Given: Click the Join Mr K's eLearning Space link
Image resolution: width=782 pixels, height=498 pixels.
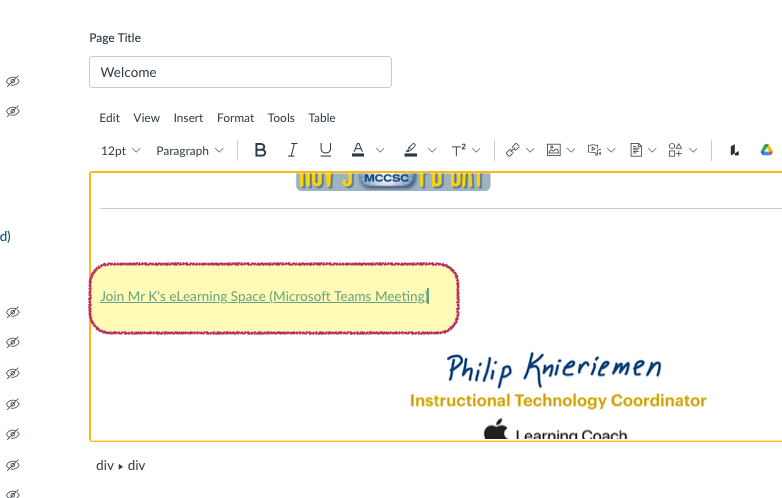Looking at the screenshot, I should (x=263, y=296).
